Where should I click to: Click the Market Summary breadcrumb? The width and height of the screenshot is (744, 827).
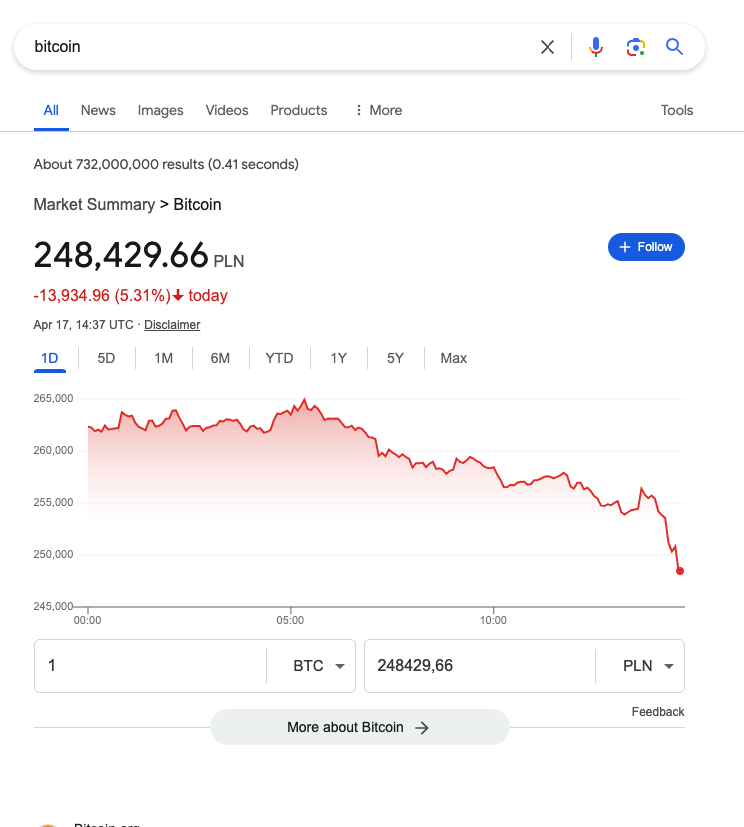click(94, 205)
